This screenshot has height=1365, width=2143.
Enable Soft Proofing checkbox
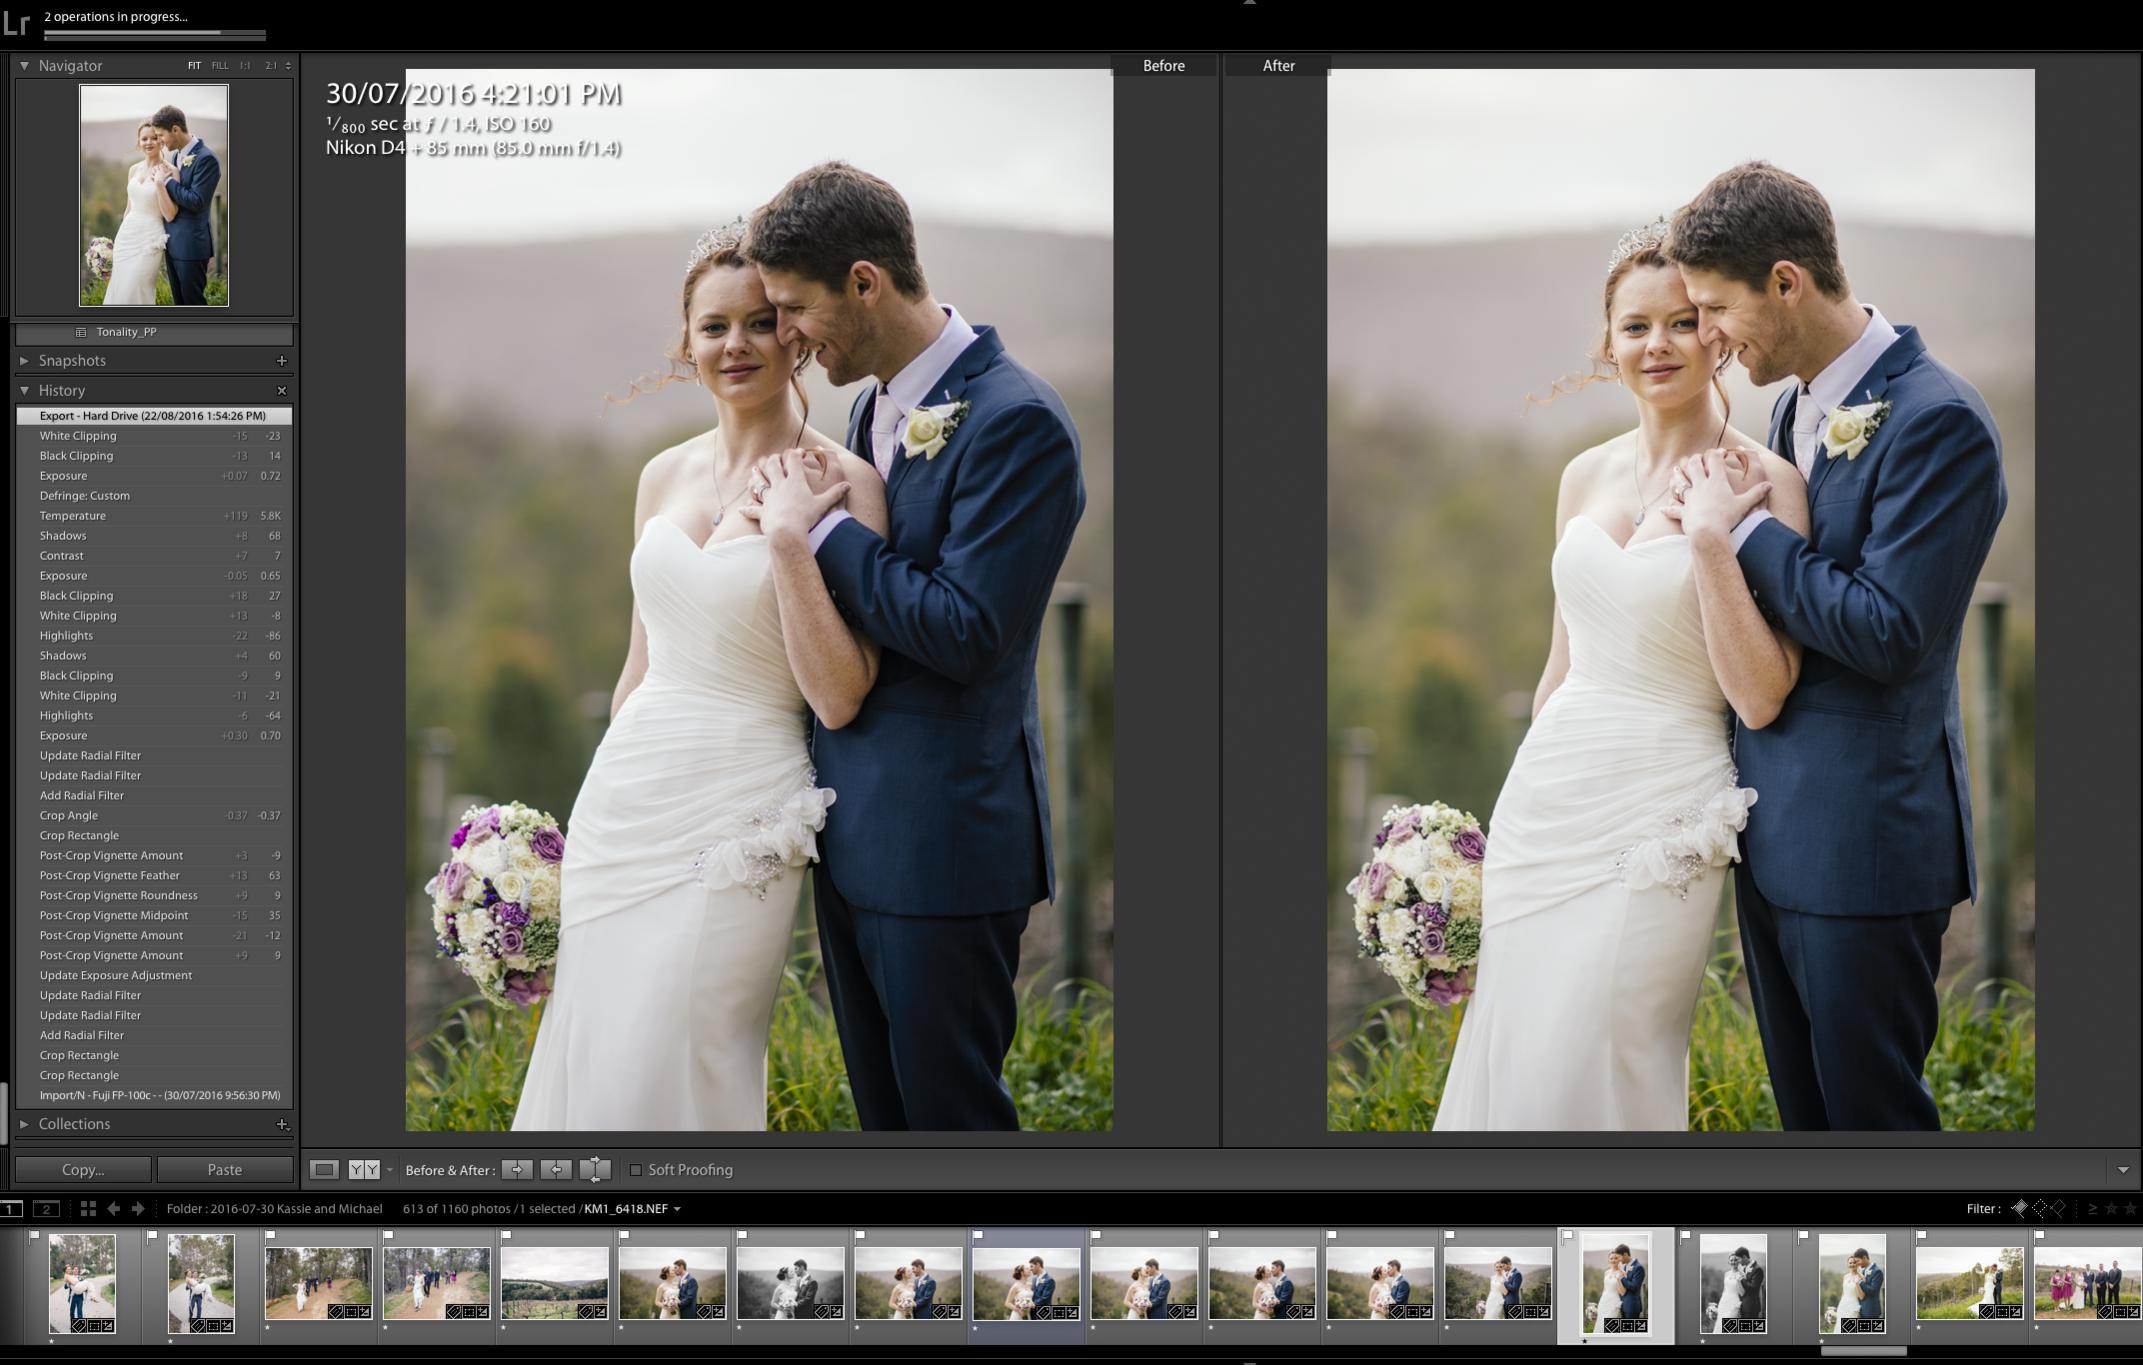635,1169
